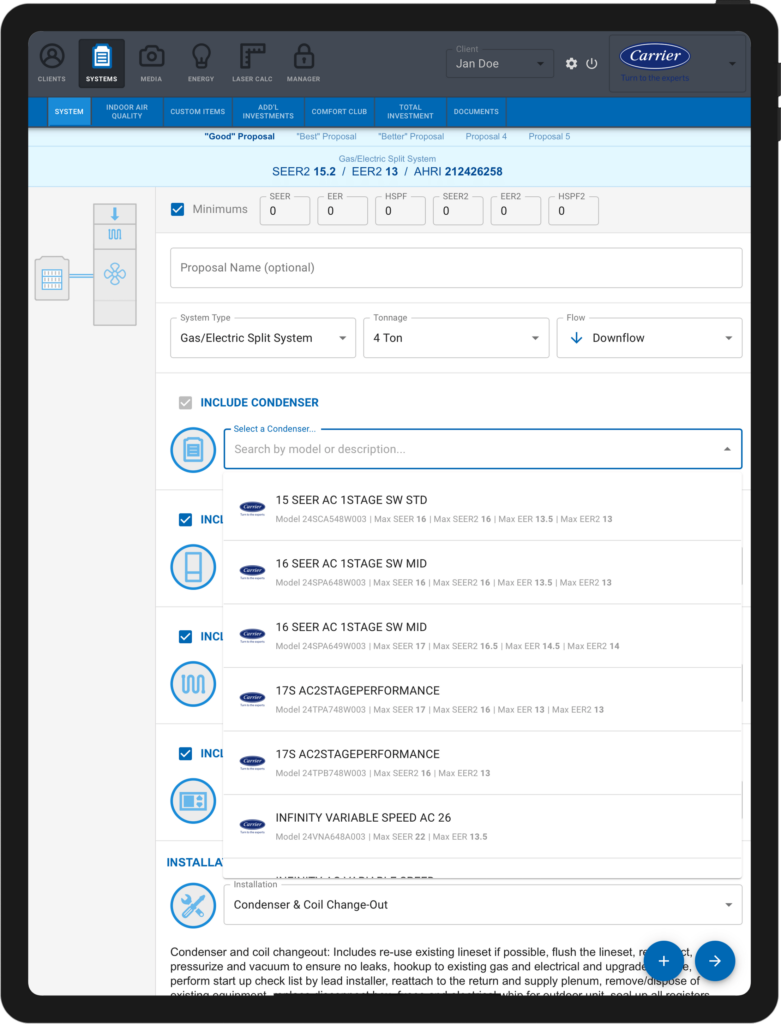
Task: Switch to Add'l Investments tab
Action: 268,112
